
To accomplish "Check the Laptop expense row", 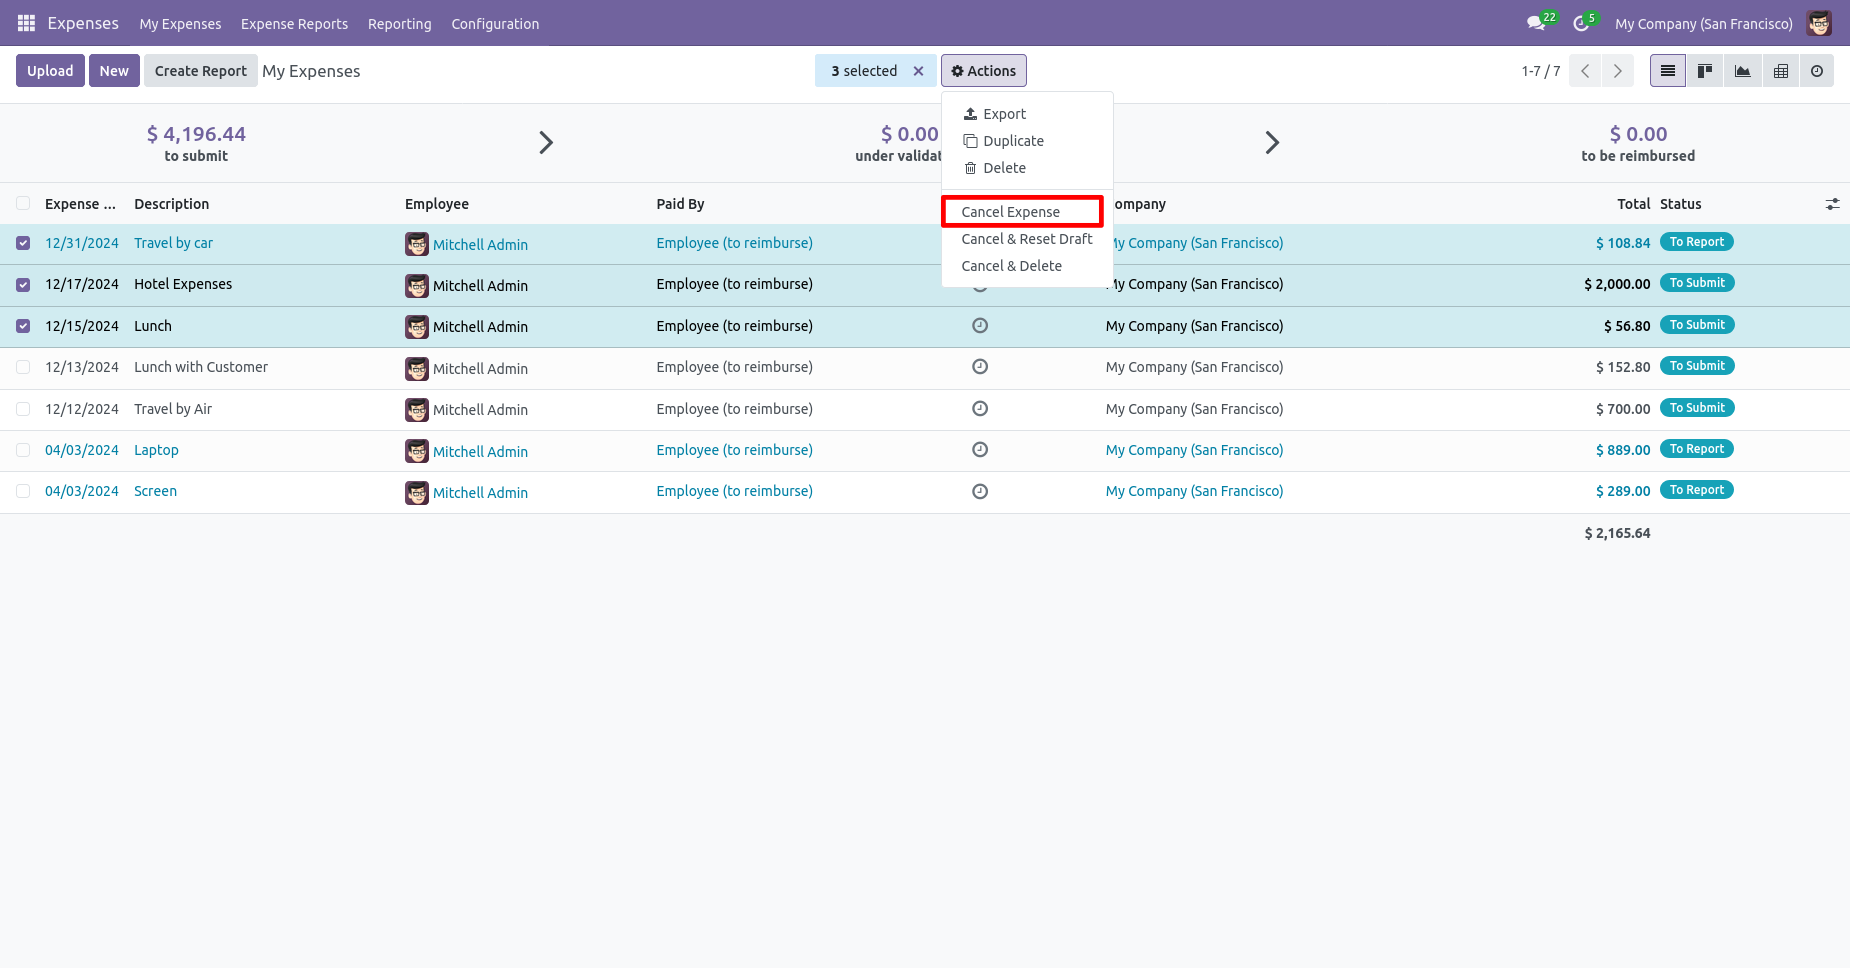I will (23, 450).
